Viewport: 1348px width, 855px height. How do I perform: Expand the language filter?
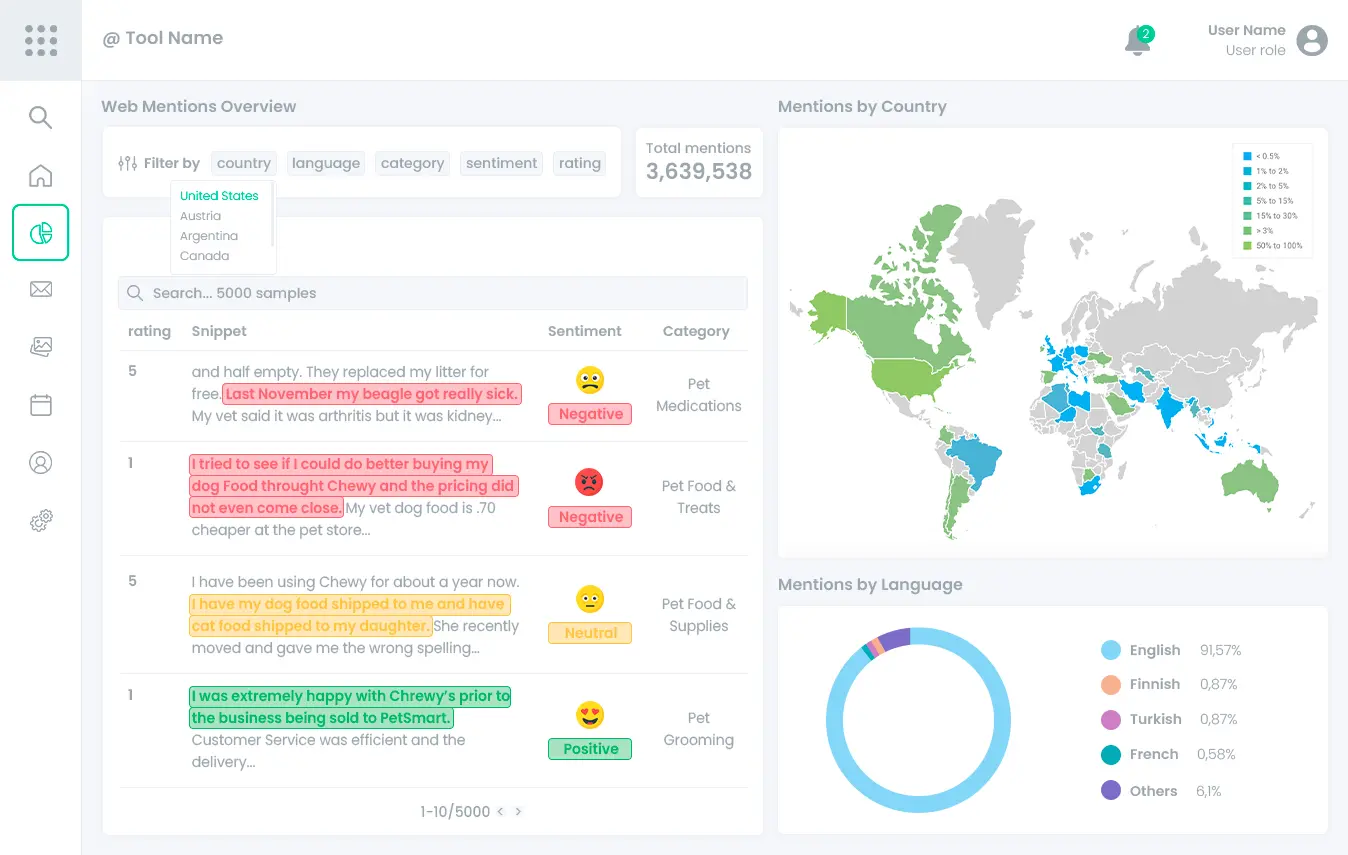point(326,163)
